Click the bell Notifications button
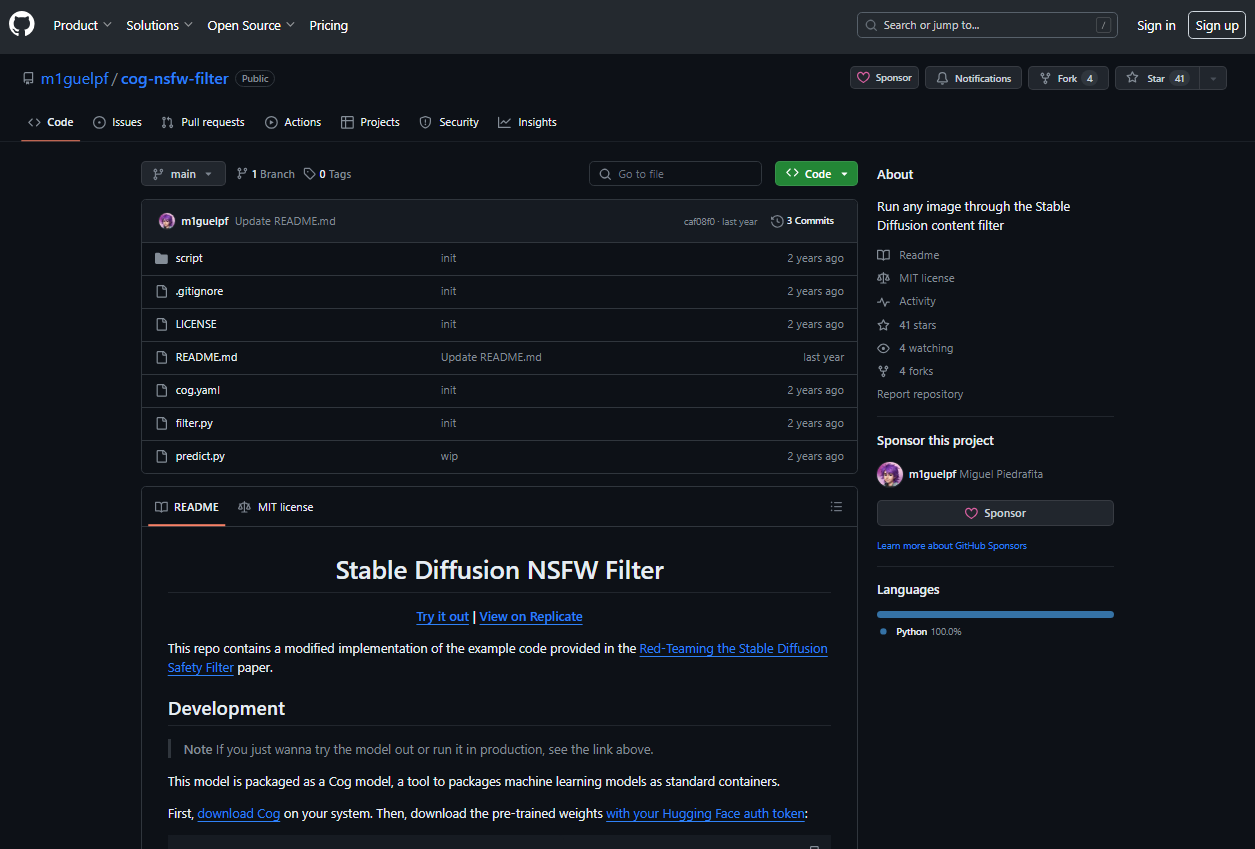The height and width of the screenshot is (849, 1255). [x=974, y=78]
